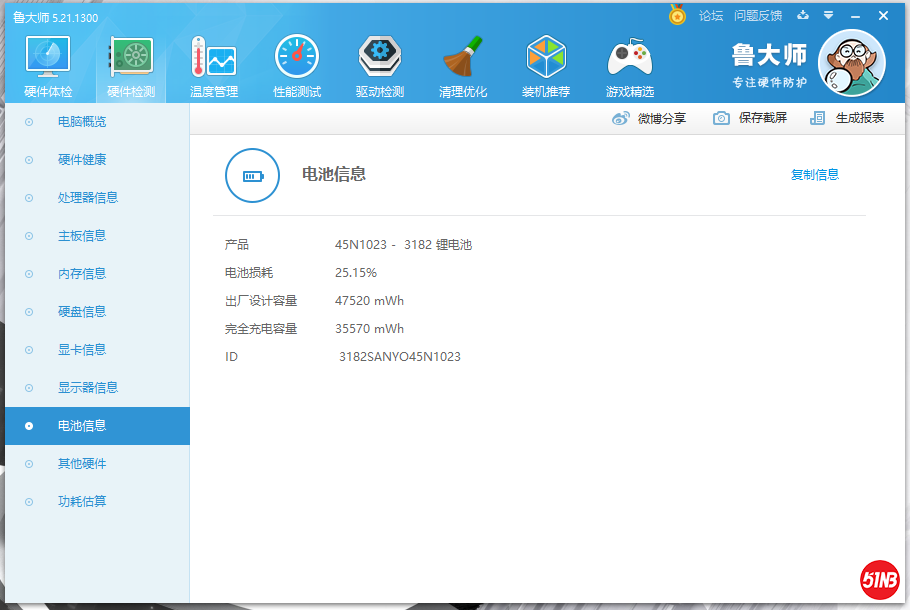Switch to 处理器信息 sidebar item
This screenshot has width=910, height=610.
click(88, 198)
